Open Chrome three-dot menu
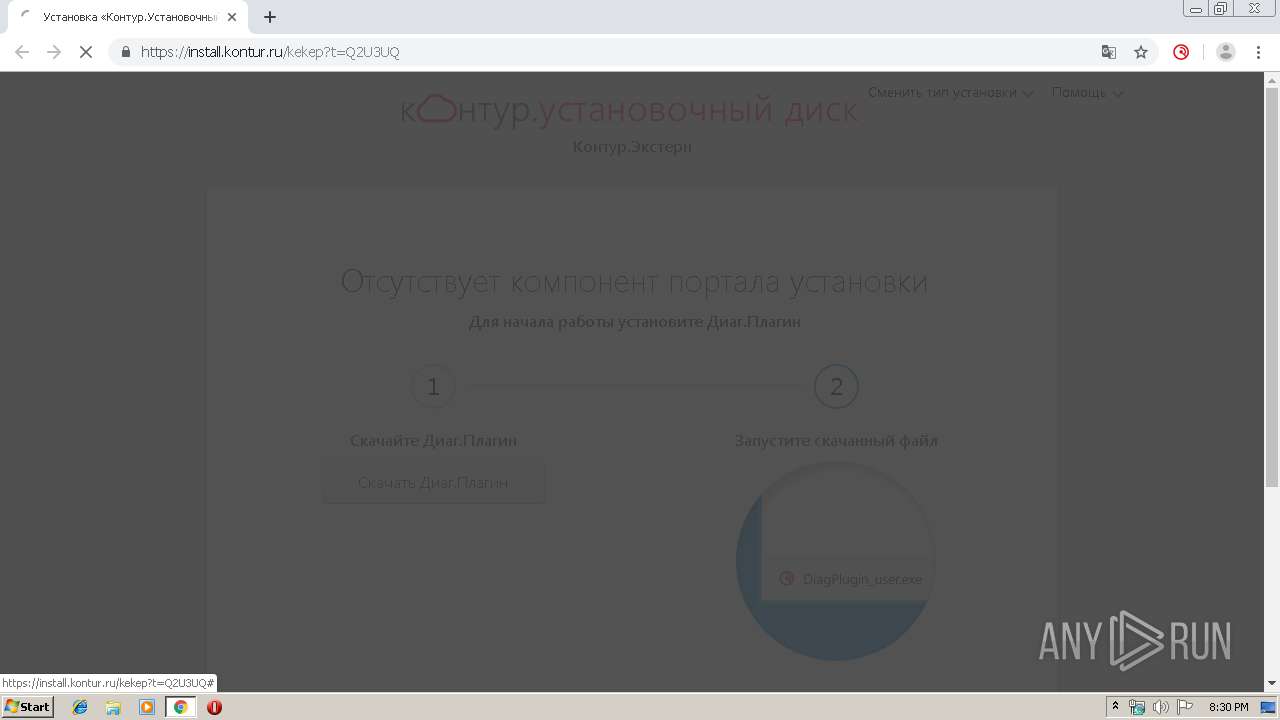This screenshot has height=720, width=1280. pyautogui.click(x=1259, y=52)
